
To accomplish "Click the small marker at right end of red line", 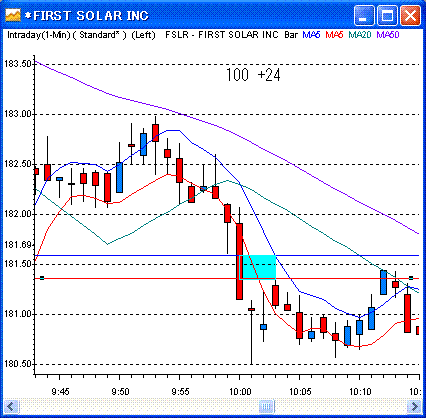I will [411, 278].
